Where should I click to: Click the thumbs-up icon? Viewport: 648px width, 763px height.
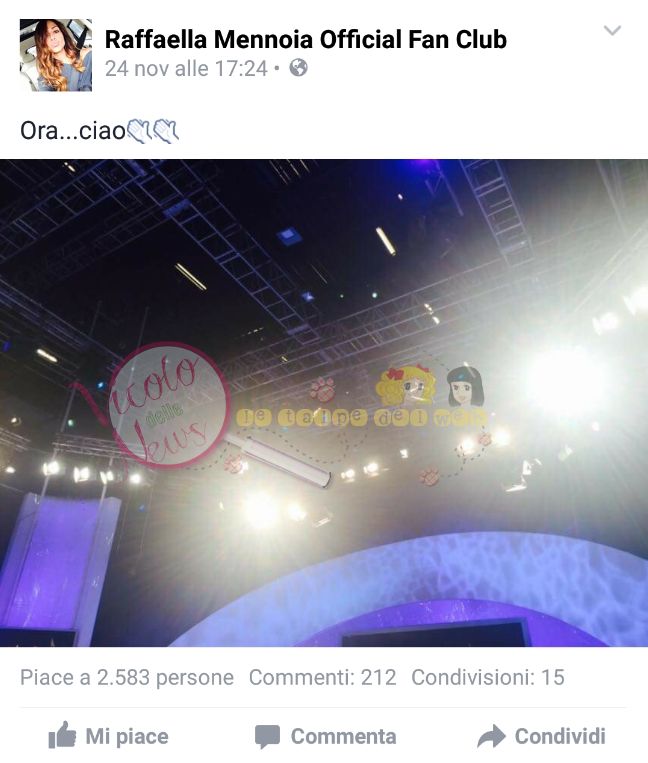(62, 735)
